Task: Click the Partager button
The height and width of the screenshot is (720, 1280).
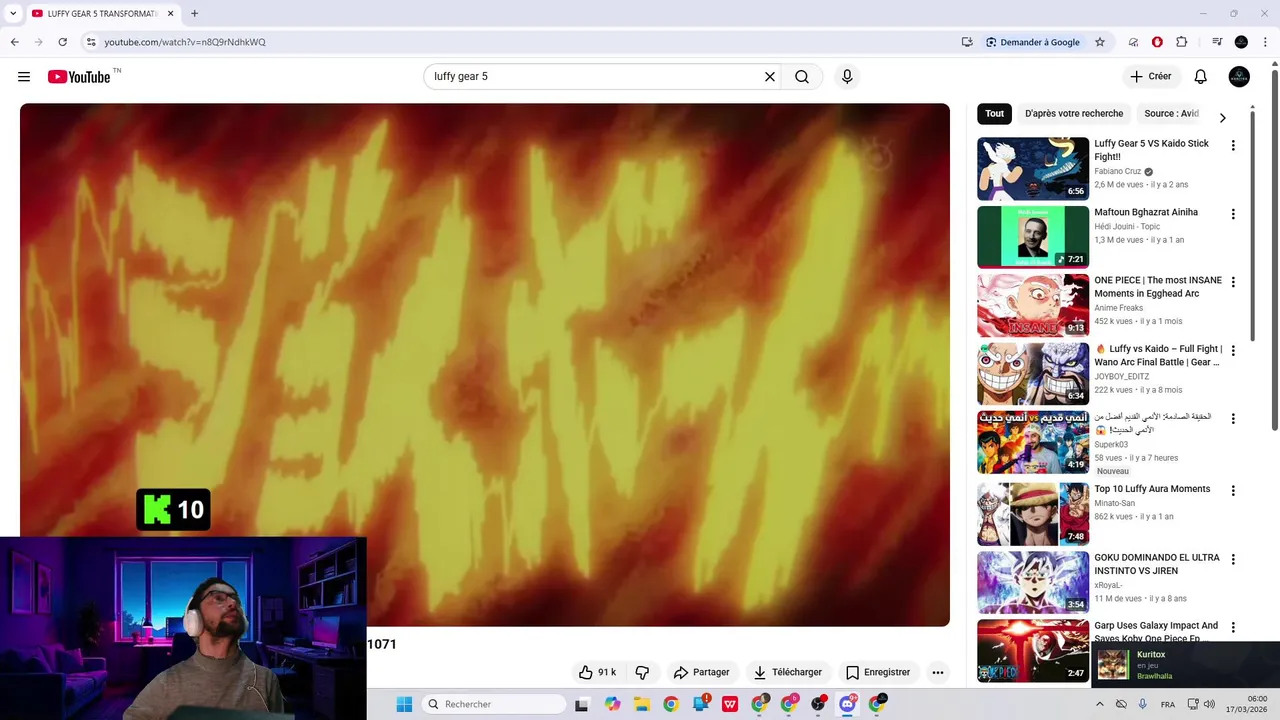Action: point(701,672)
